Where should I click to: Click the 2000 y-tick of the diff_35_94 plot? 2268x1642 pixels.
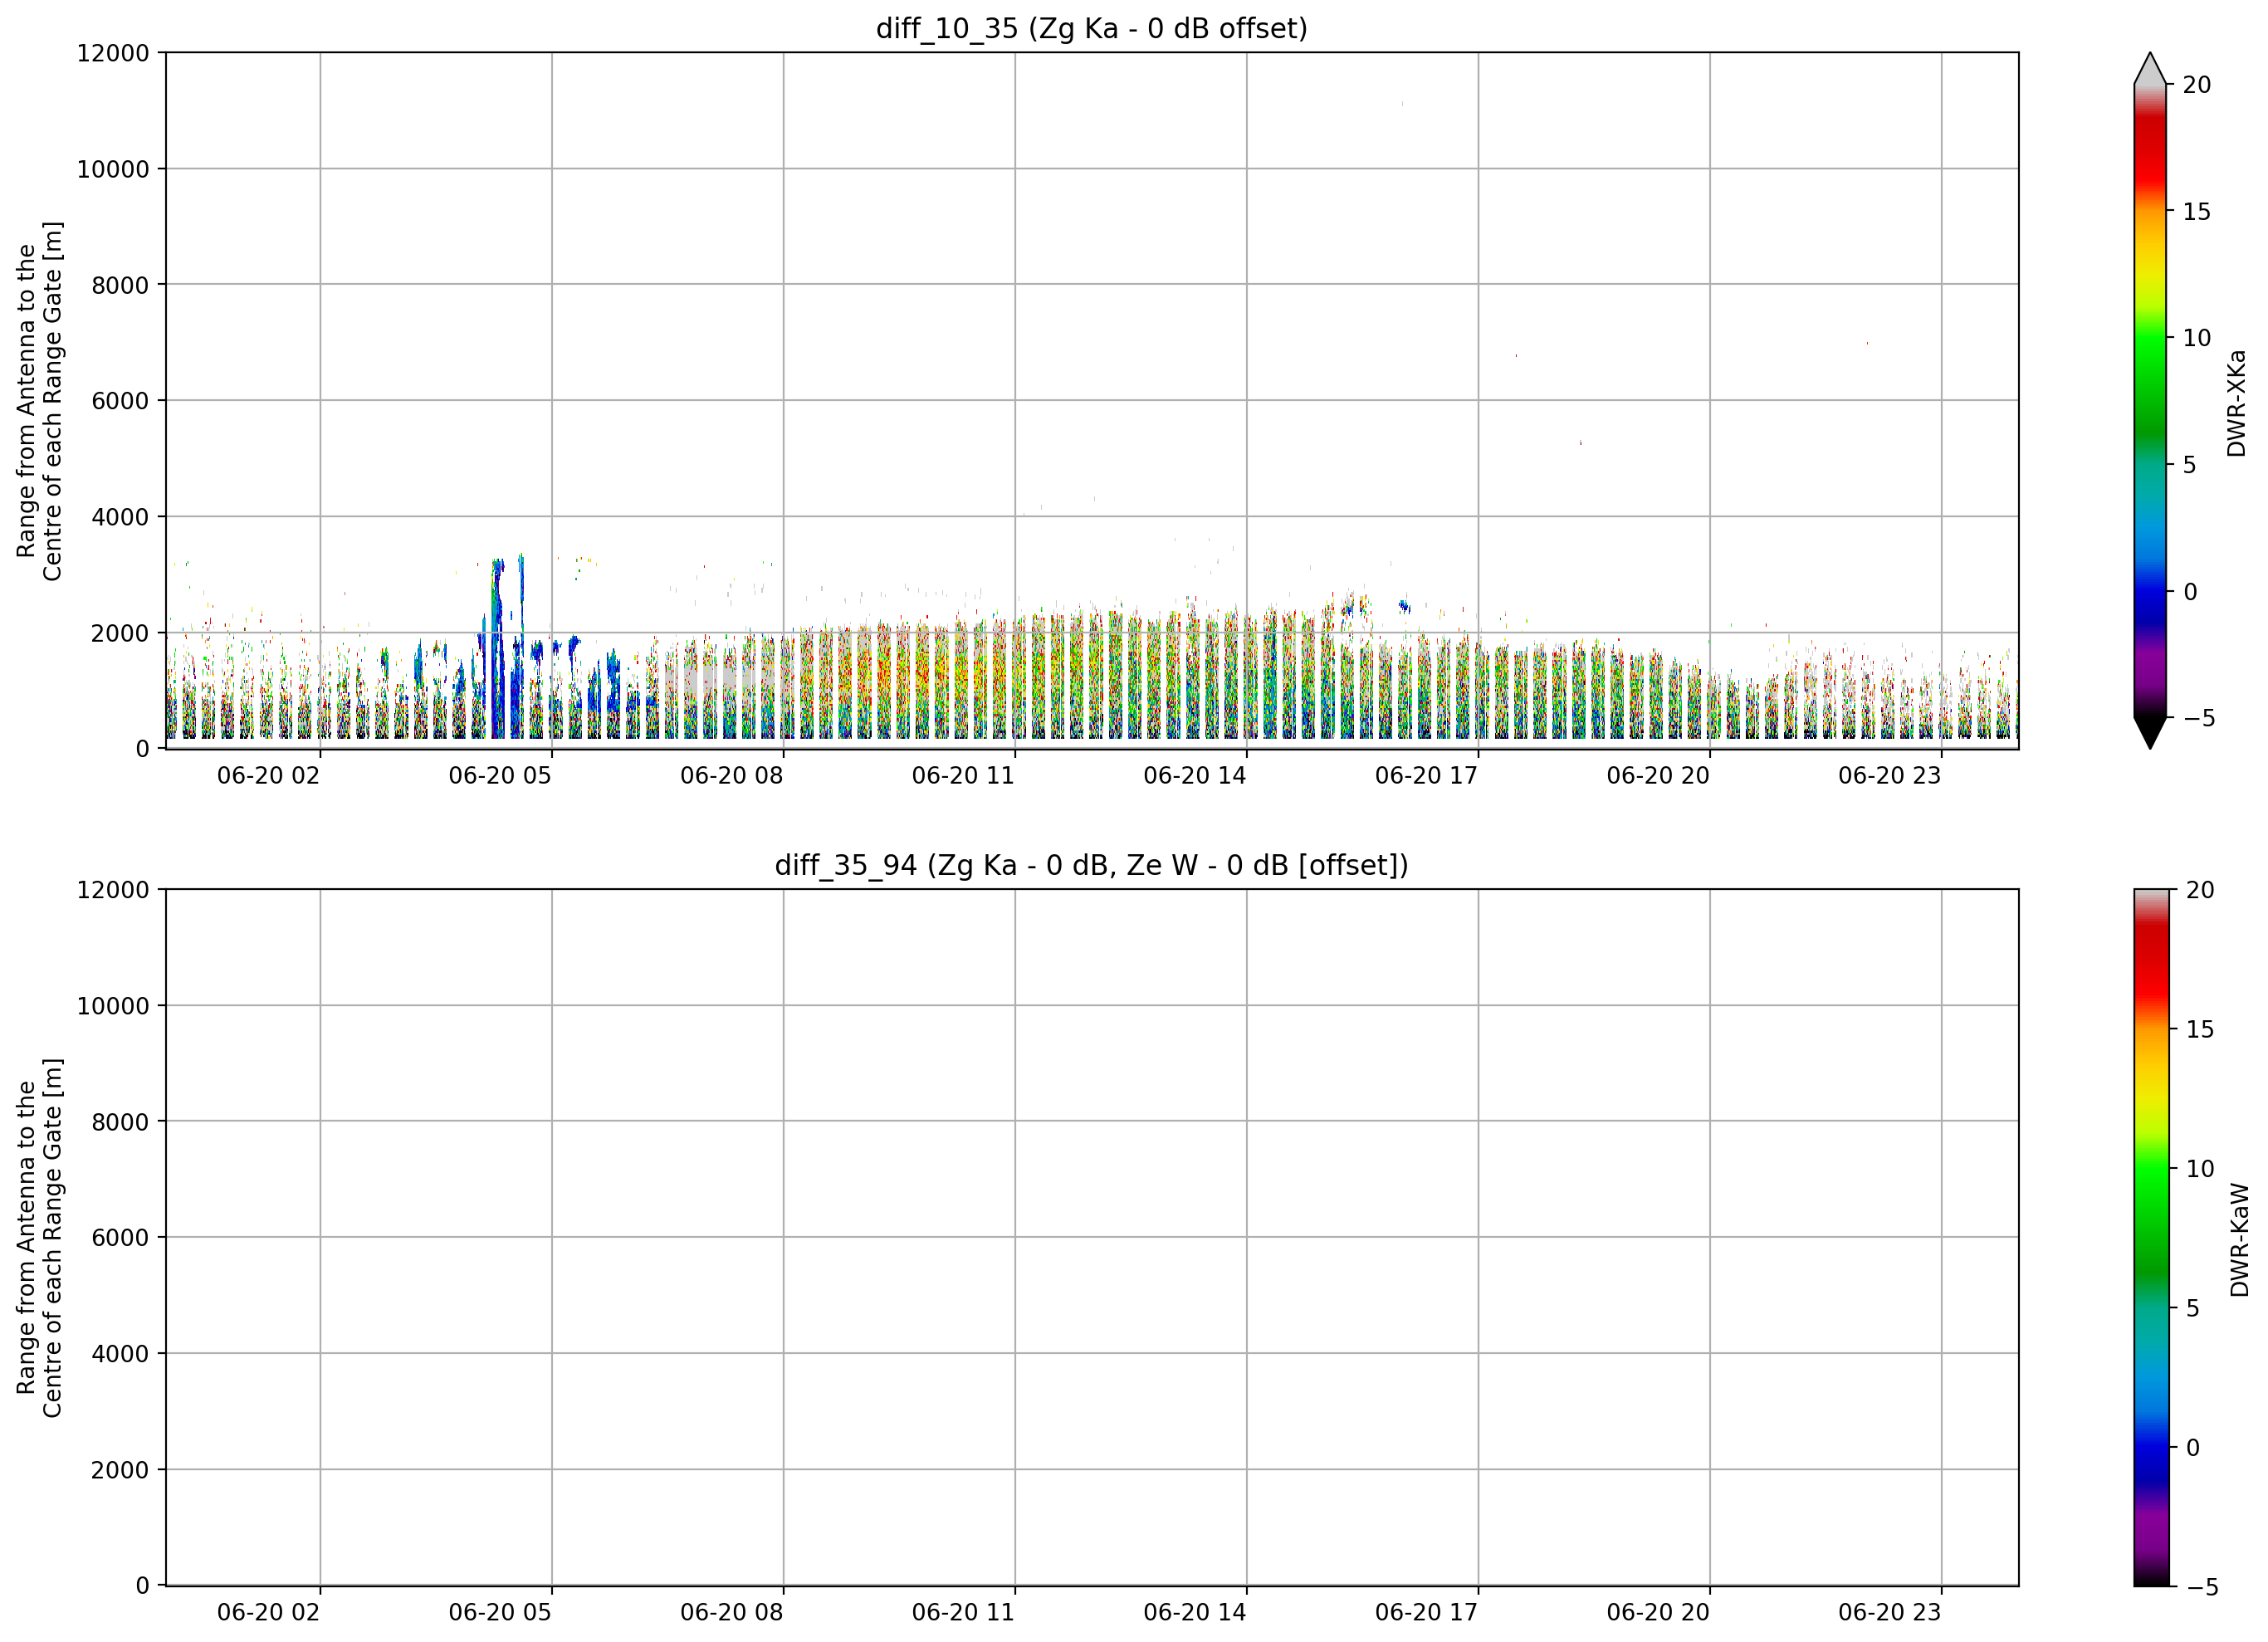tap(120, 1470)
